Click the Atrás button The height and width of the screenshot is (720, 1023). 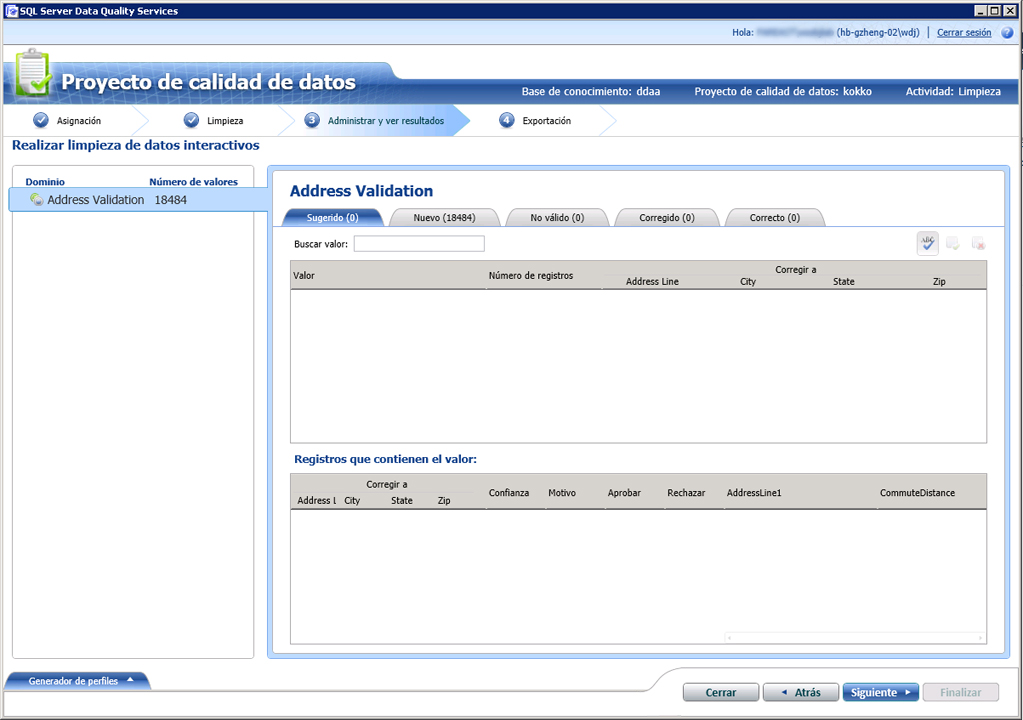800,691
